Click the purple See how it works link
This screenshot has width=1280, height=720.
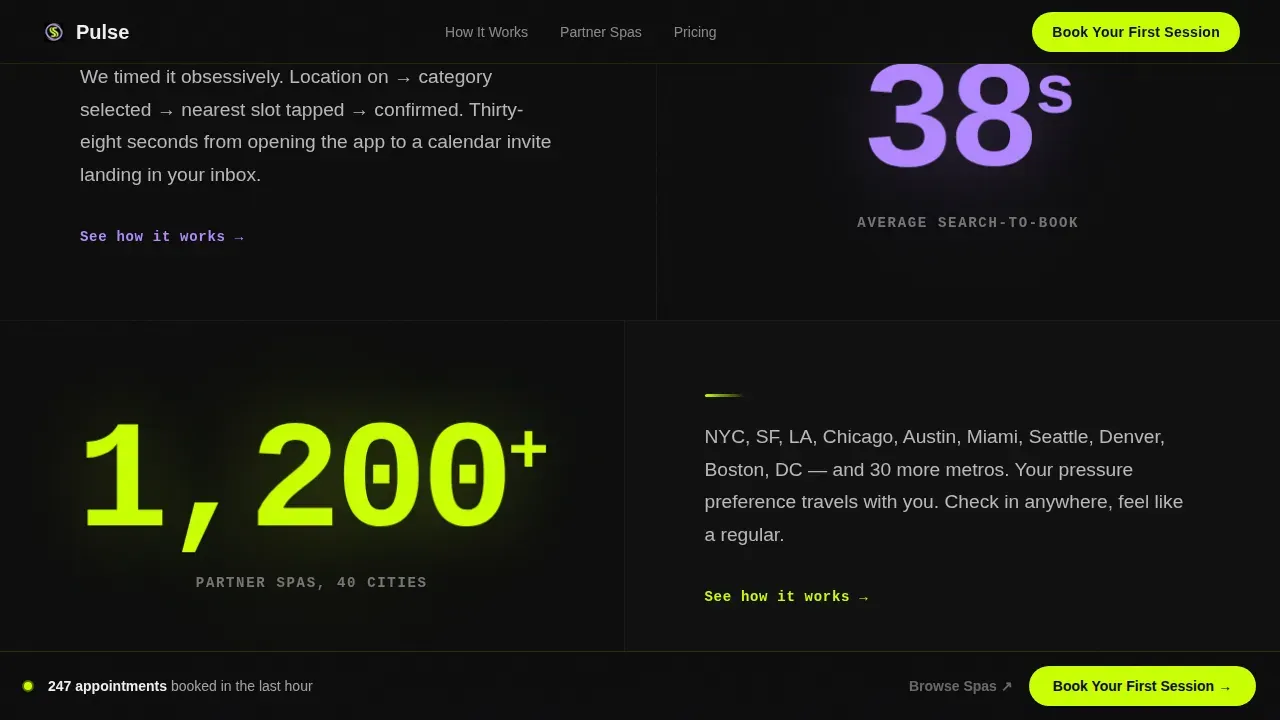point(162,237)
